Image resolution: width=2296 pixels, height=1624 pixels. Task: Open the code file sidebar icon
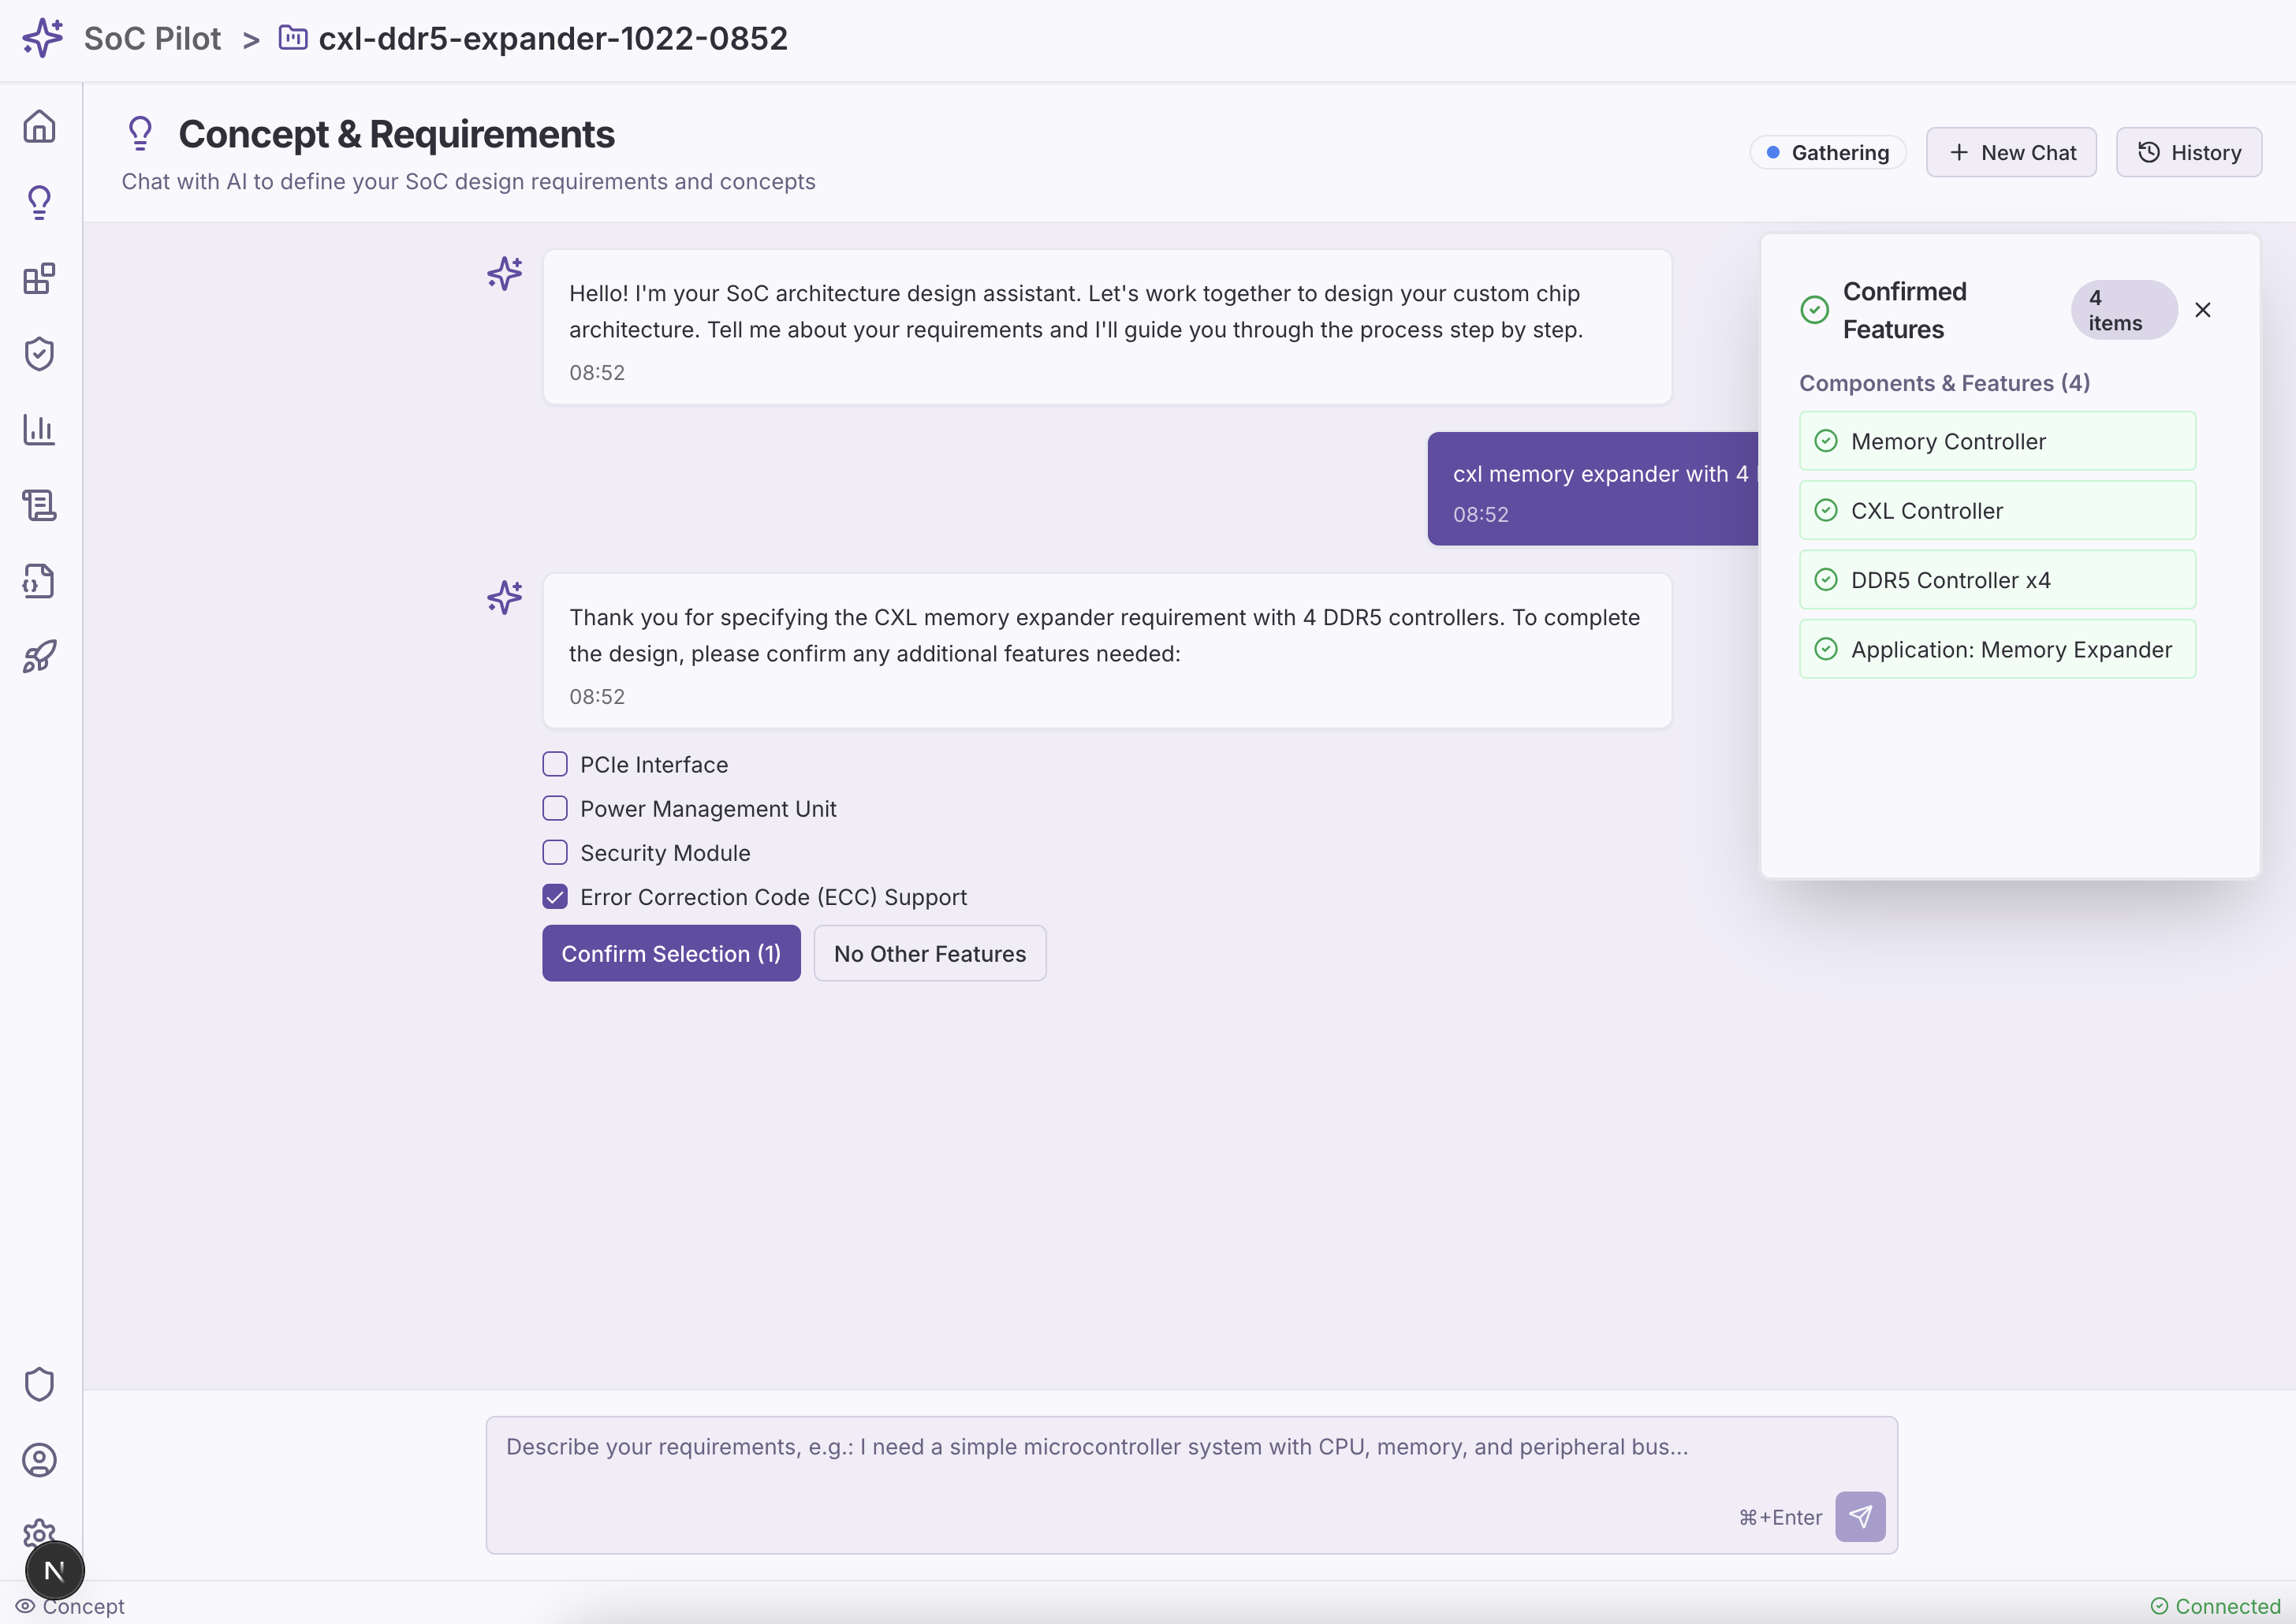click(39, 581)
